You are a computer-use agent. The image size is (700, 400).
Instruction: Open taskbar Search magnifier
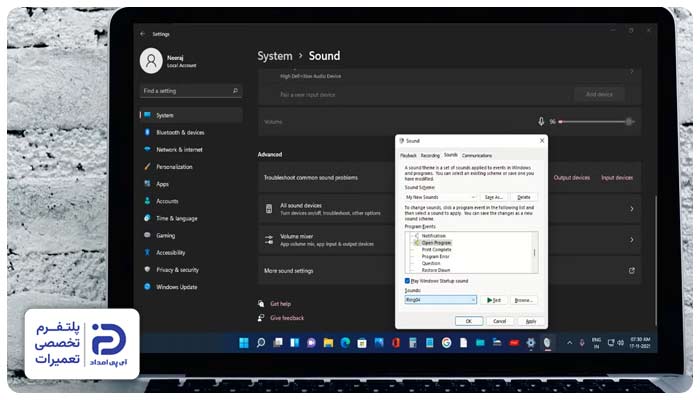click(x=261, y=343)
